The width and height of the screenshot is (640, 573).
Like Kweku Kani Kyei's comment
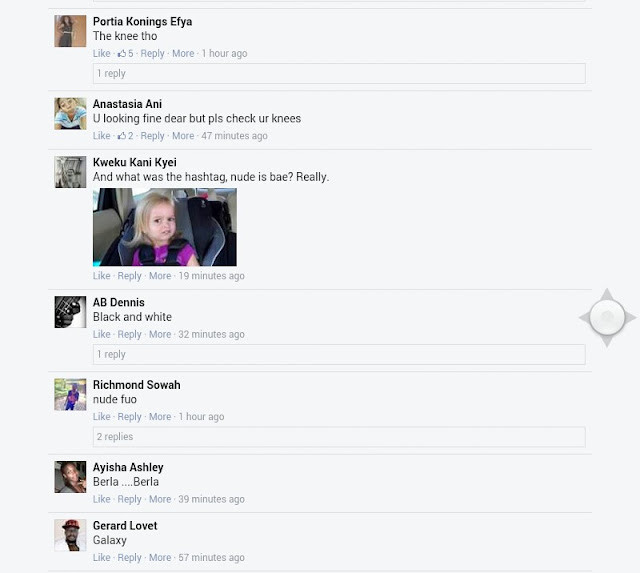pyautogui.click(x=101, y=276)
